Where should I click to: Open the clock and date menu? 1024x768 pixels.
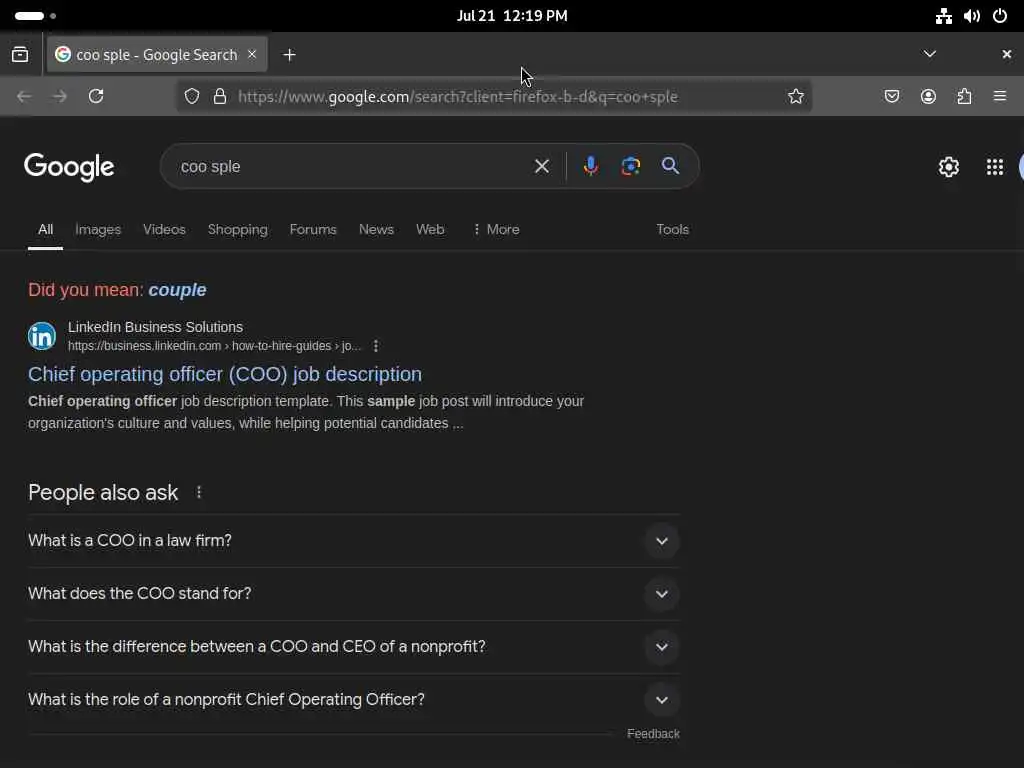[512, 16]
